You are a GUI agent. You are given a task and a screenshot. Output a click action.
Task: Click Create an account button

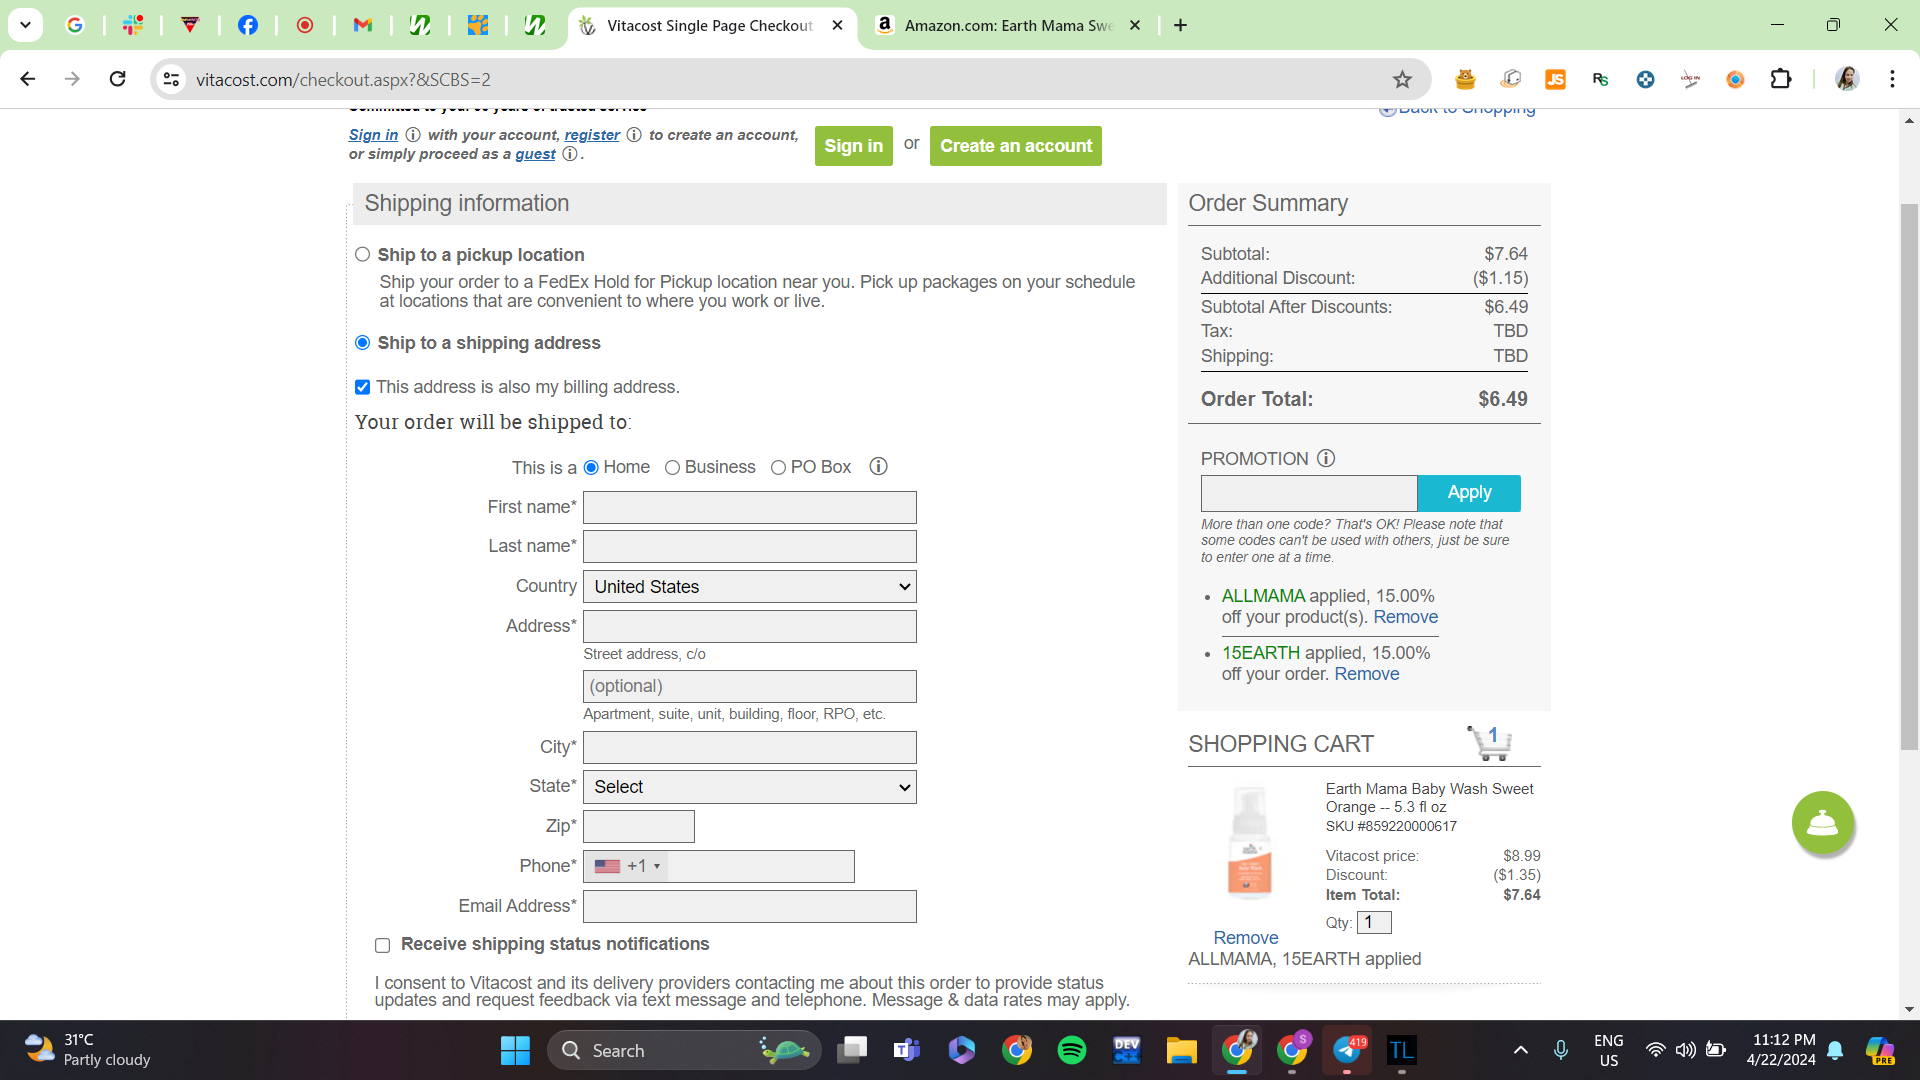point(1016,146)
